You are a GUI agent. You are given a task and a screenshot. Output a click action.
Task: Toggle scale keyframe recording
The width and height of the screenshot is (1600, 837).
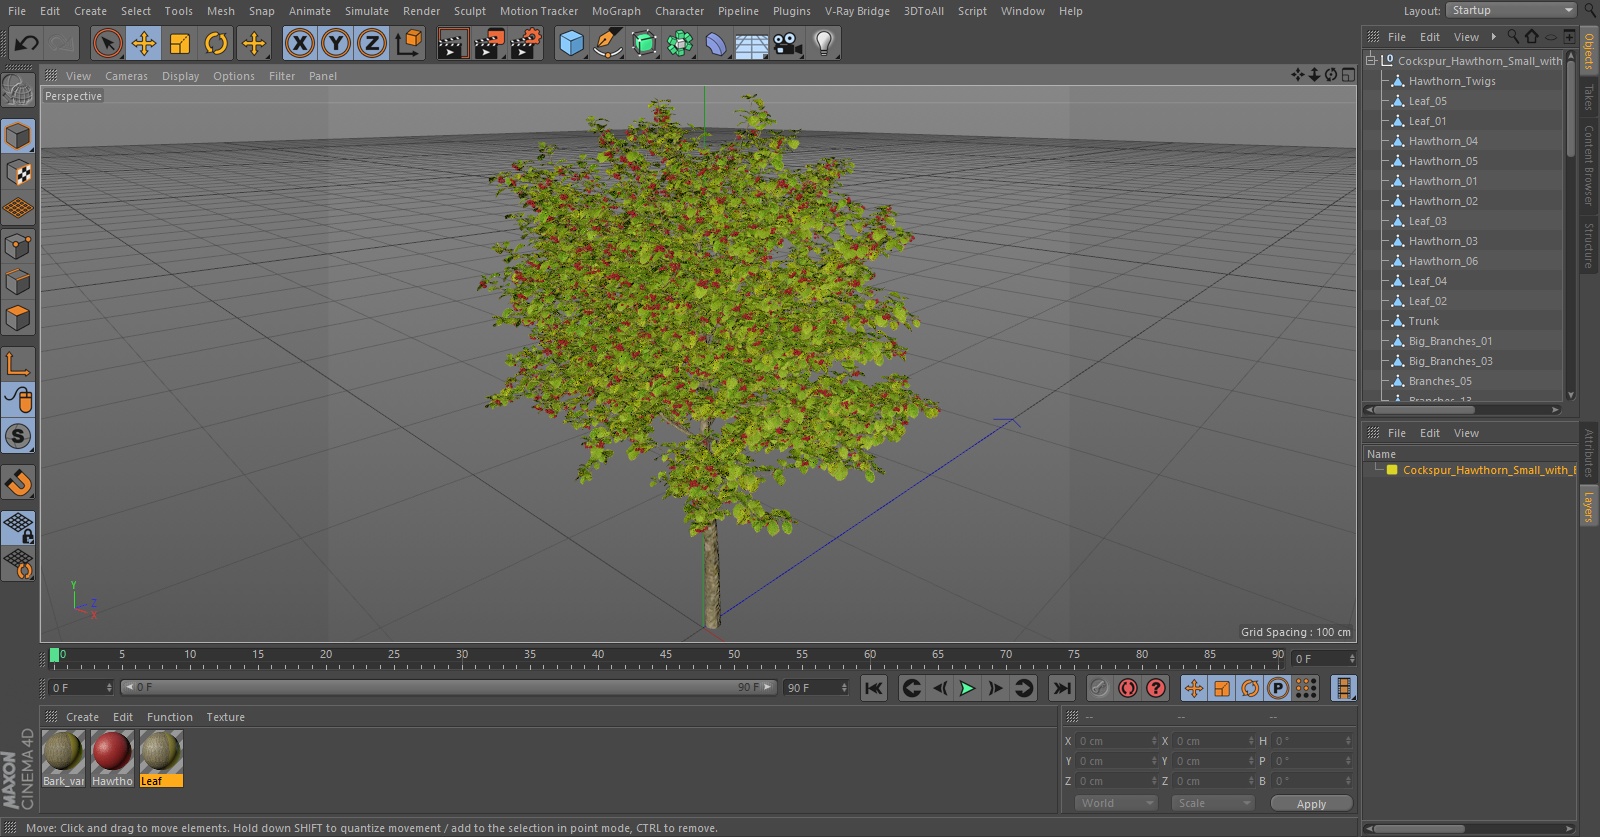click(1222, 688)
